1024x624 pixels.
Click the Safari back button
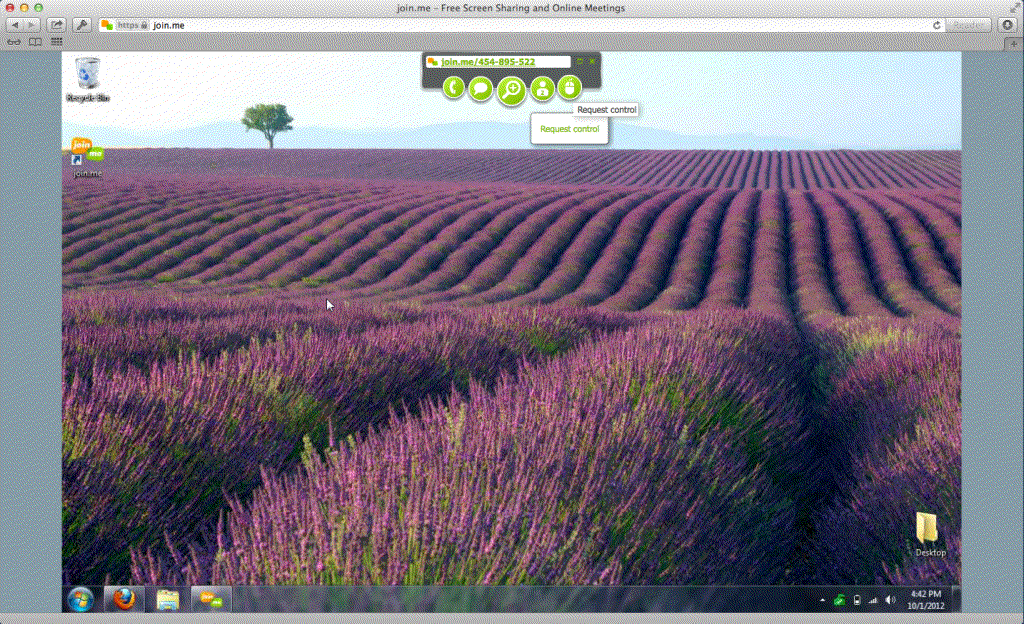tap(16, 24)
